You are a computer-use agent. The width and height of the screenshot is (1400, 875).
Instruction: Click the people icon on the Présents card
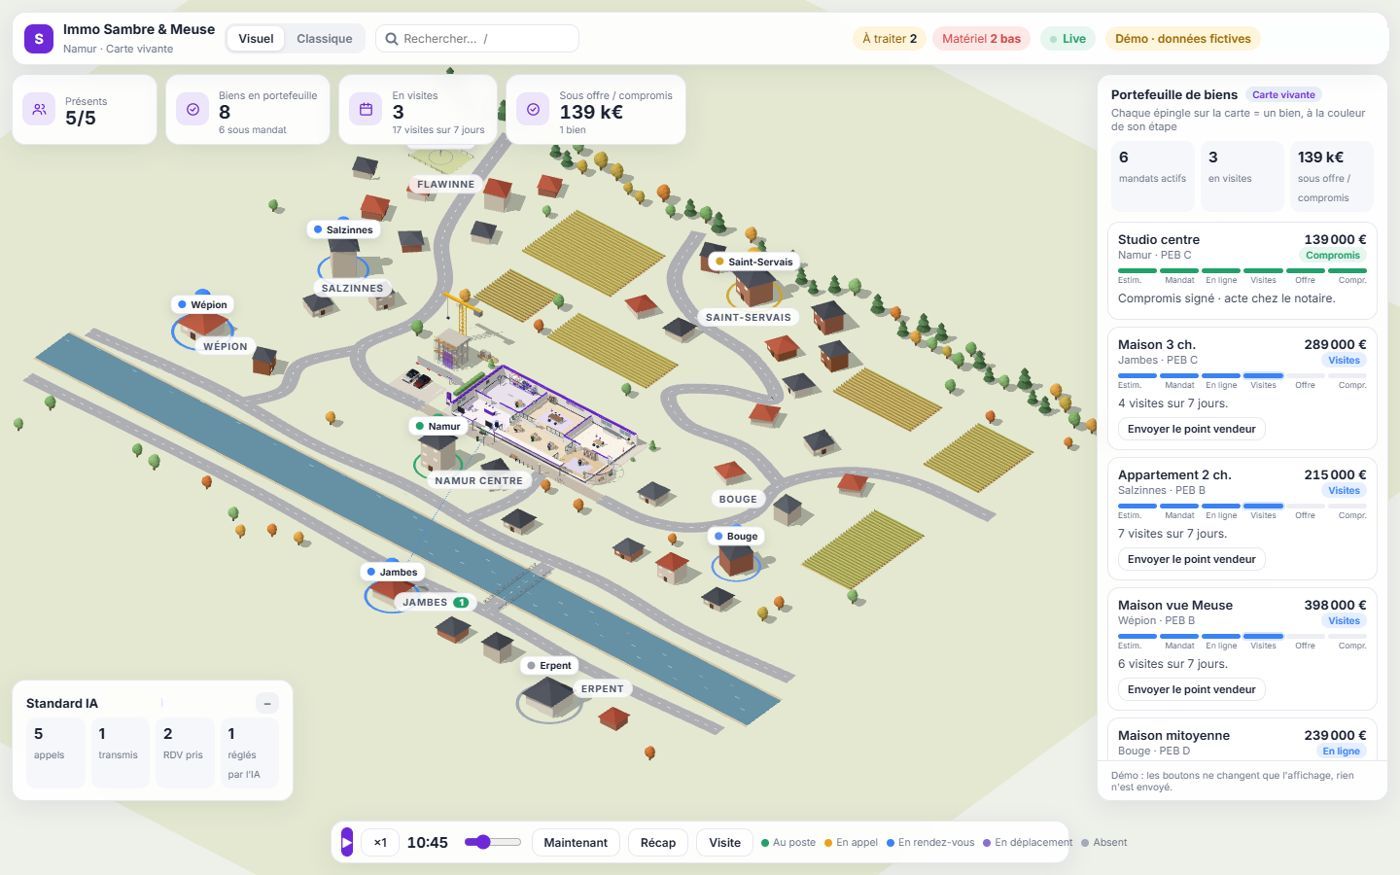point(39,110)
